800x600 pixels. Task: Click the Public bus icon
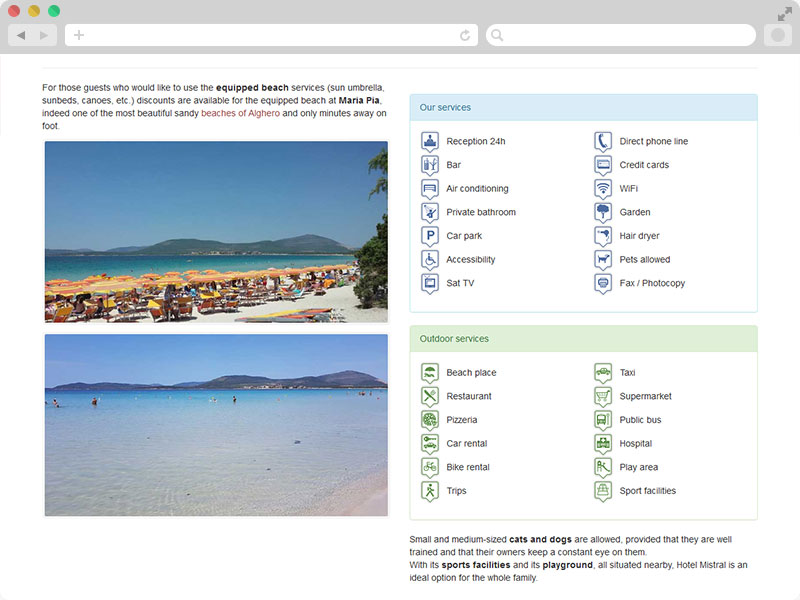tap(603, 419)
